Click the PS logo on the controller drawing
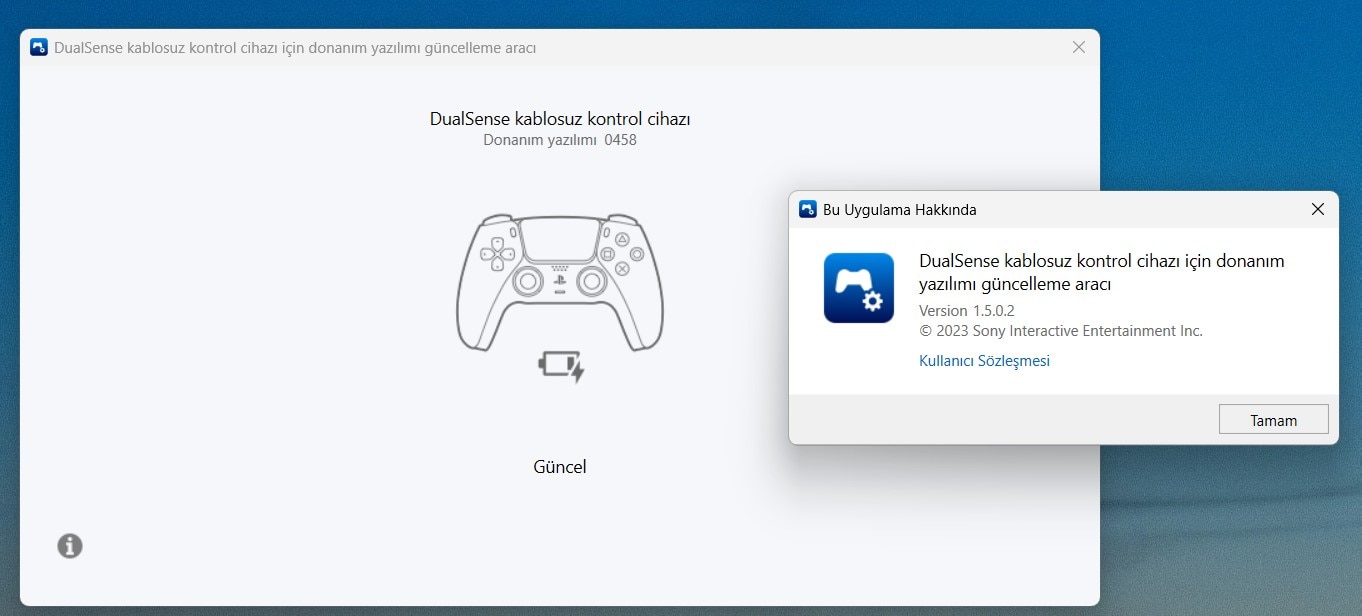This screenshot has width=1362, height=616. coord(560,283)
